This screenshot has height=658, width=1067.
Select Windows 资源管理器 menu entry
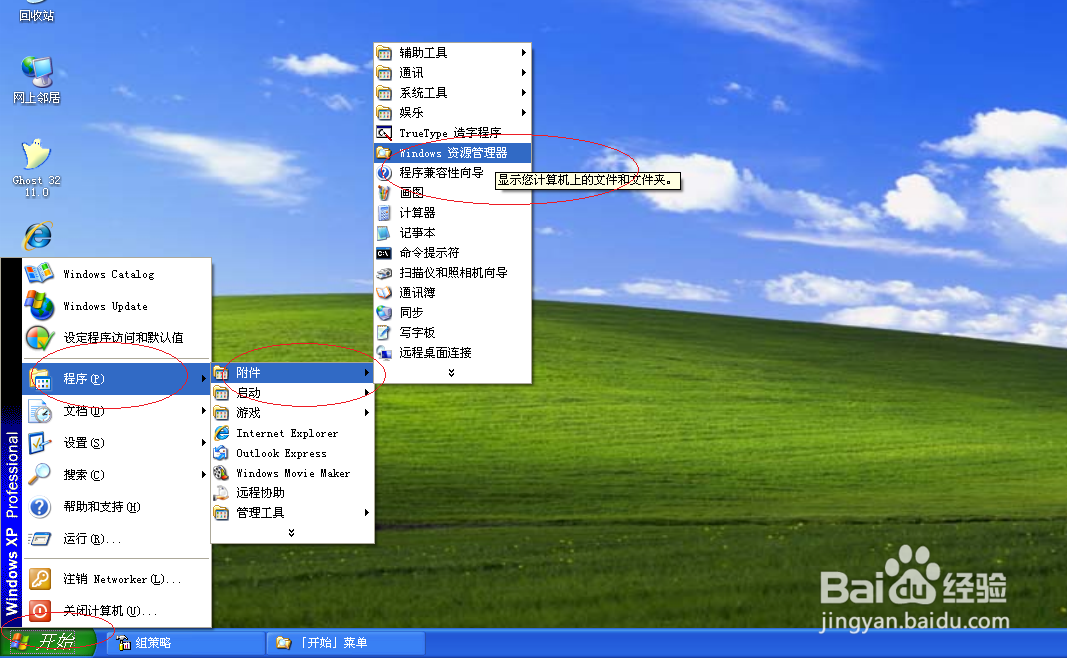(453, 152)
